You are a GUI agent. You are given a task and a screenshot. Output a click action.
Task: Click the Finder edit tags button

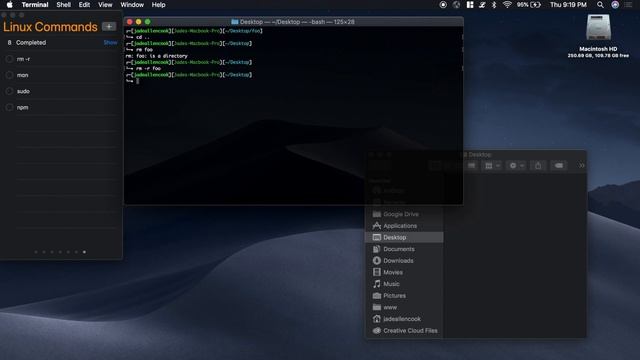[559, 166]
